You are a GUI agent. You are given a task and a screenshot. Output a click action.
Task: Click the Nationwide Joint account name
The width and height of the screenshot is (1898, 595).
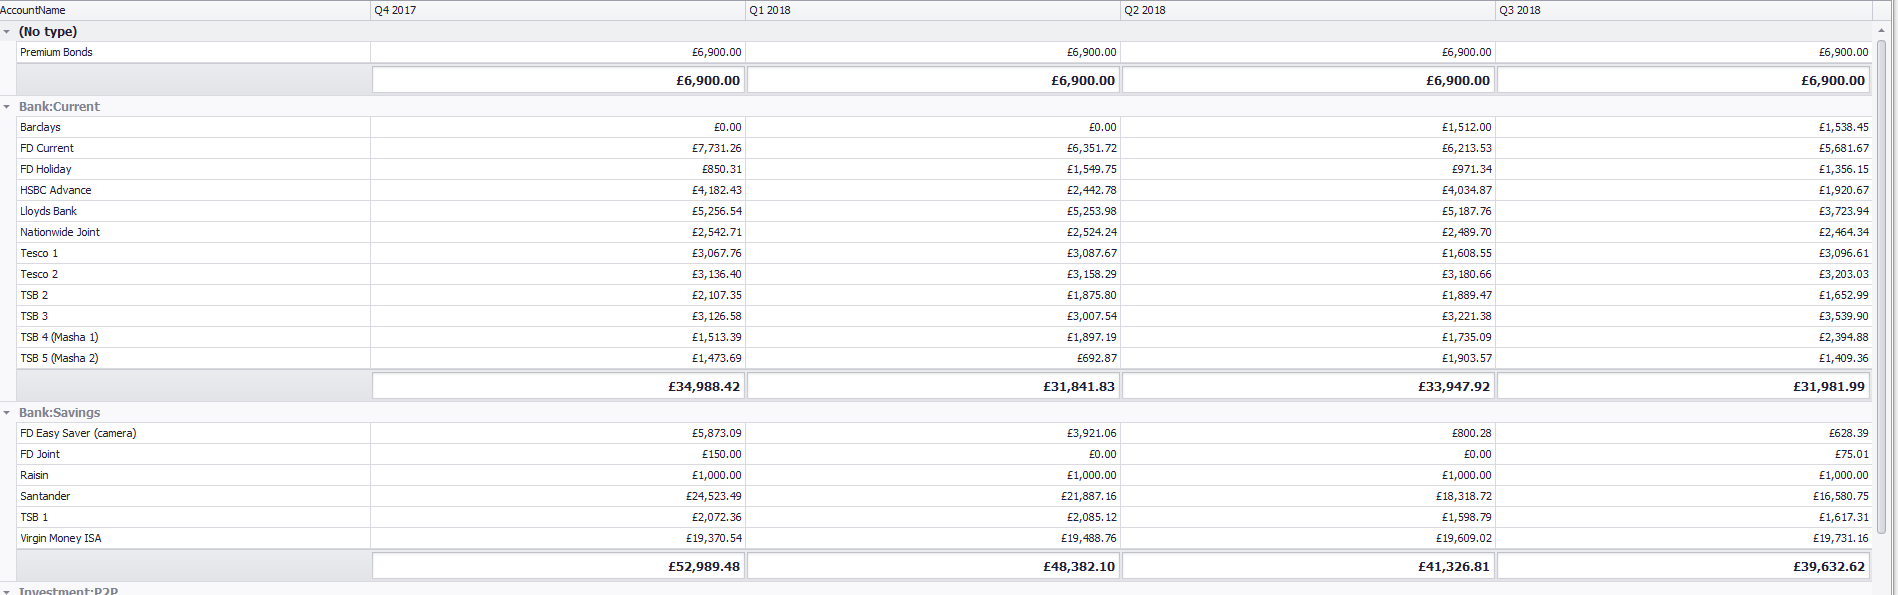[x=60, y=232]
